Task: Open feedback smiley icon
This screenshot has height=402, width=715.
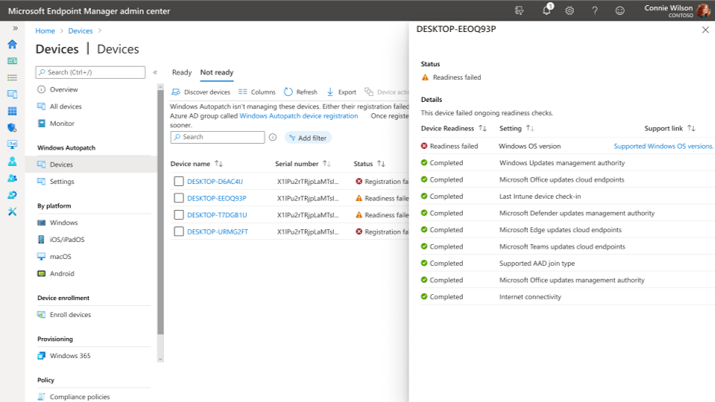Action: click(620, 10)
